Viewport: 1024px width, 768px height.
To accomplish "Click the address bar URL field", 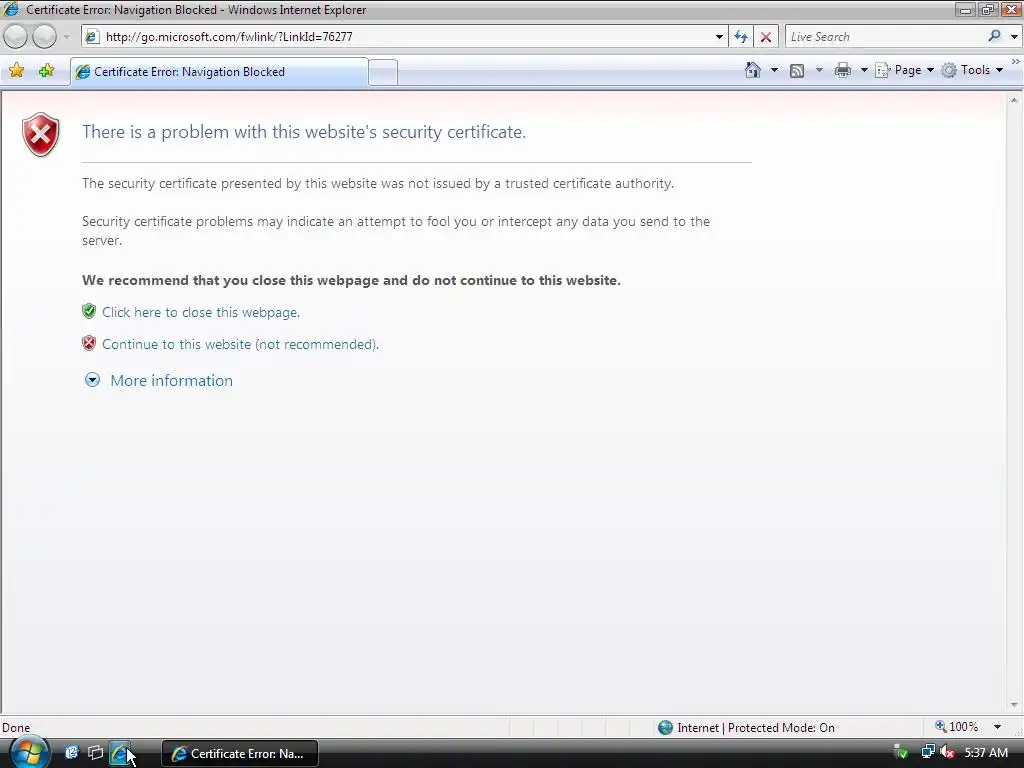I will 398,37.
